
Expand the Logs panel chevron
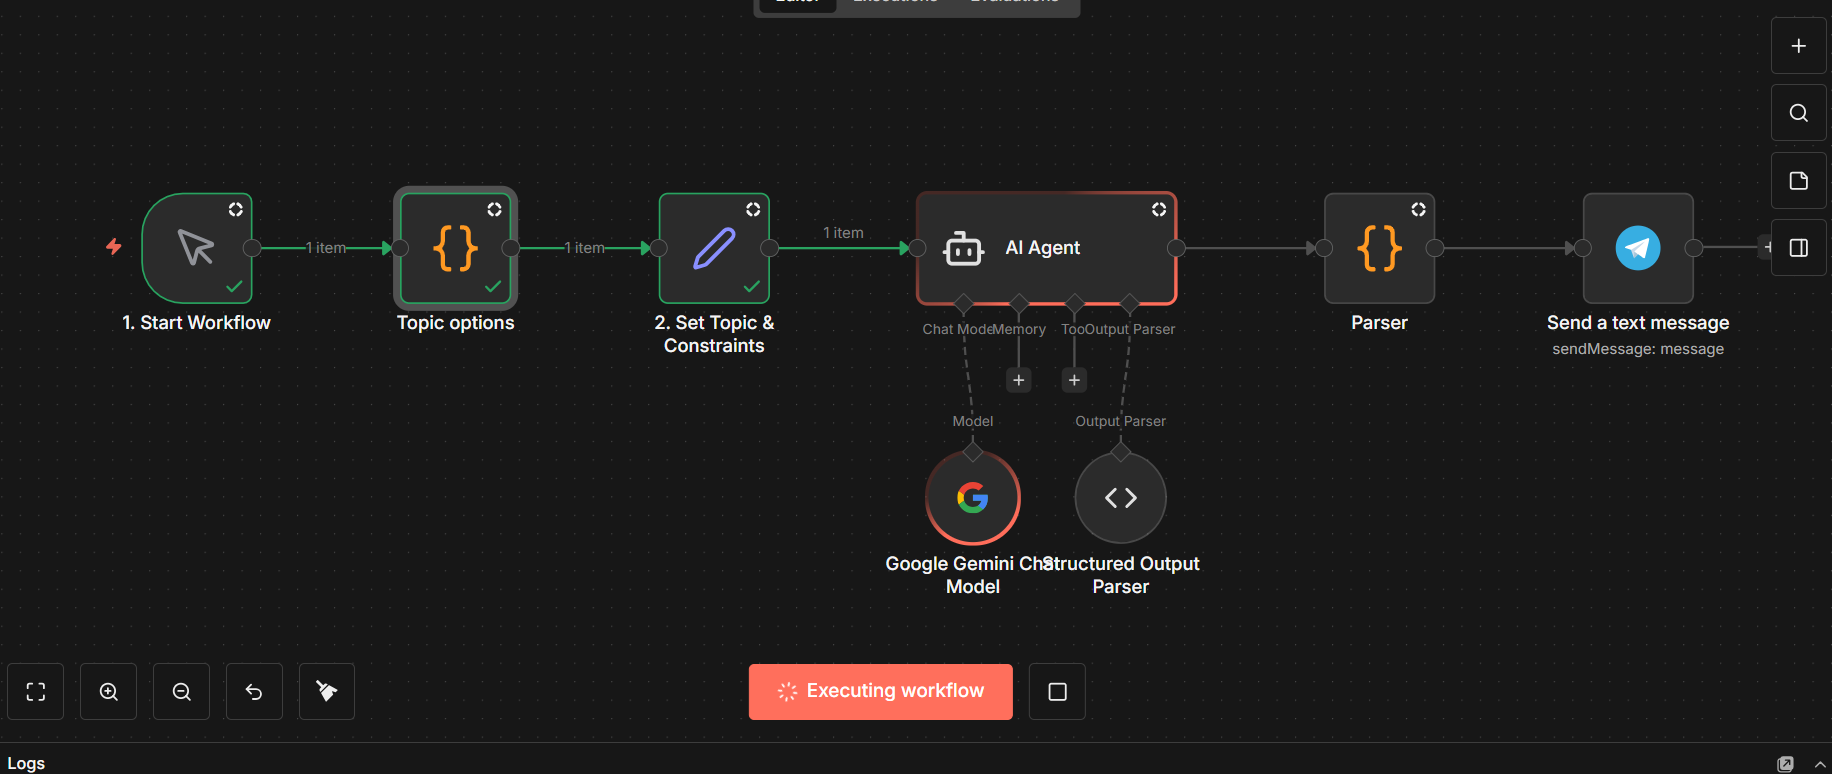click(1820, 764)
